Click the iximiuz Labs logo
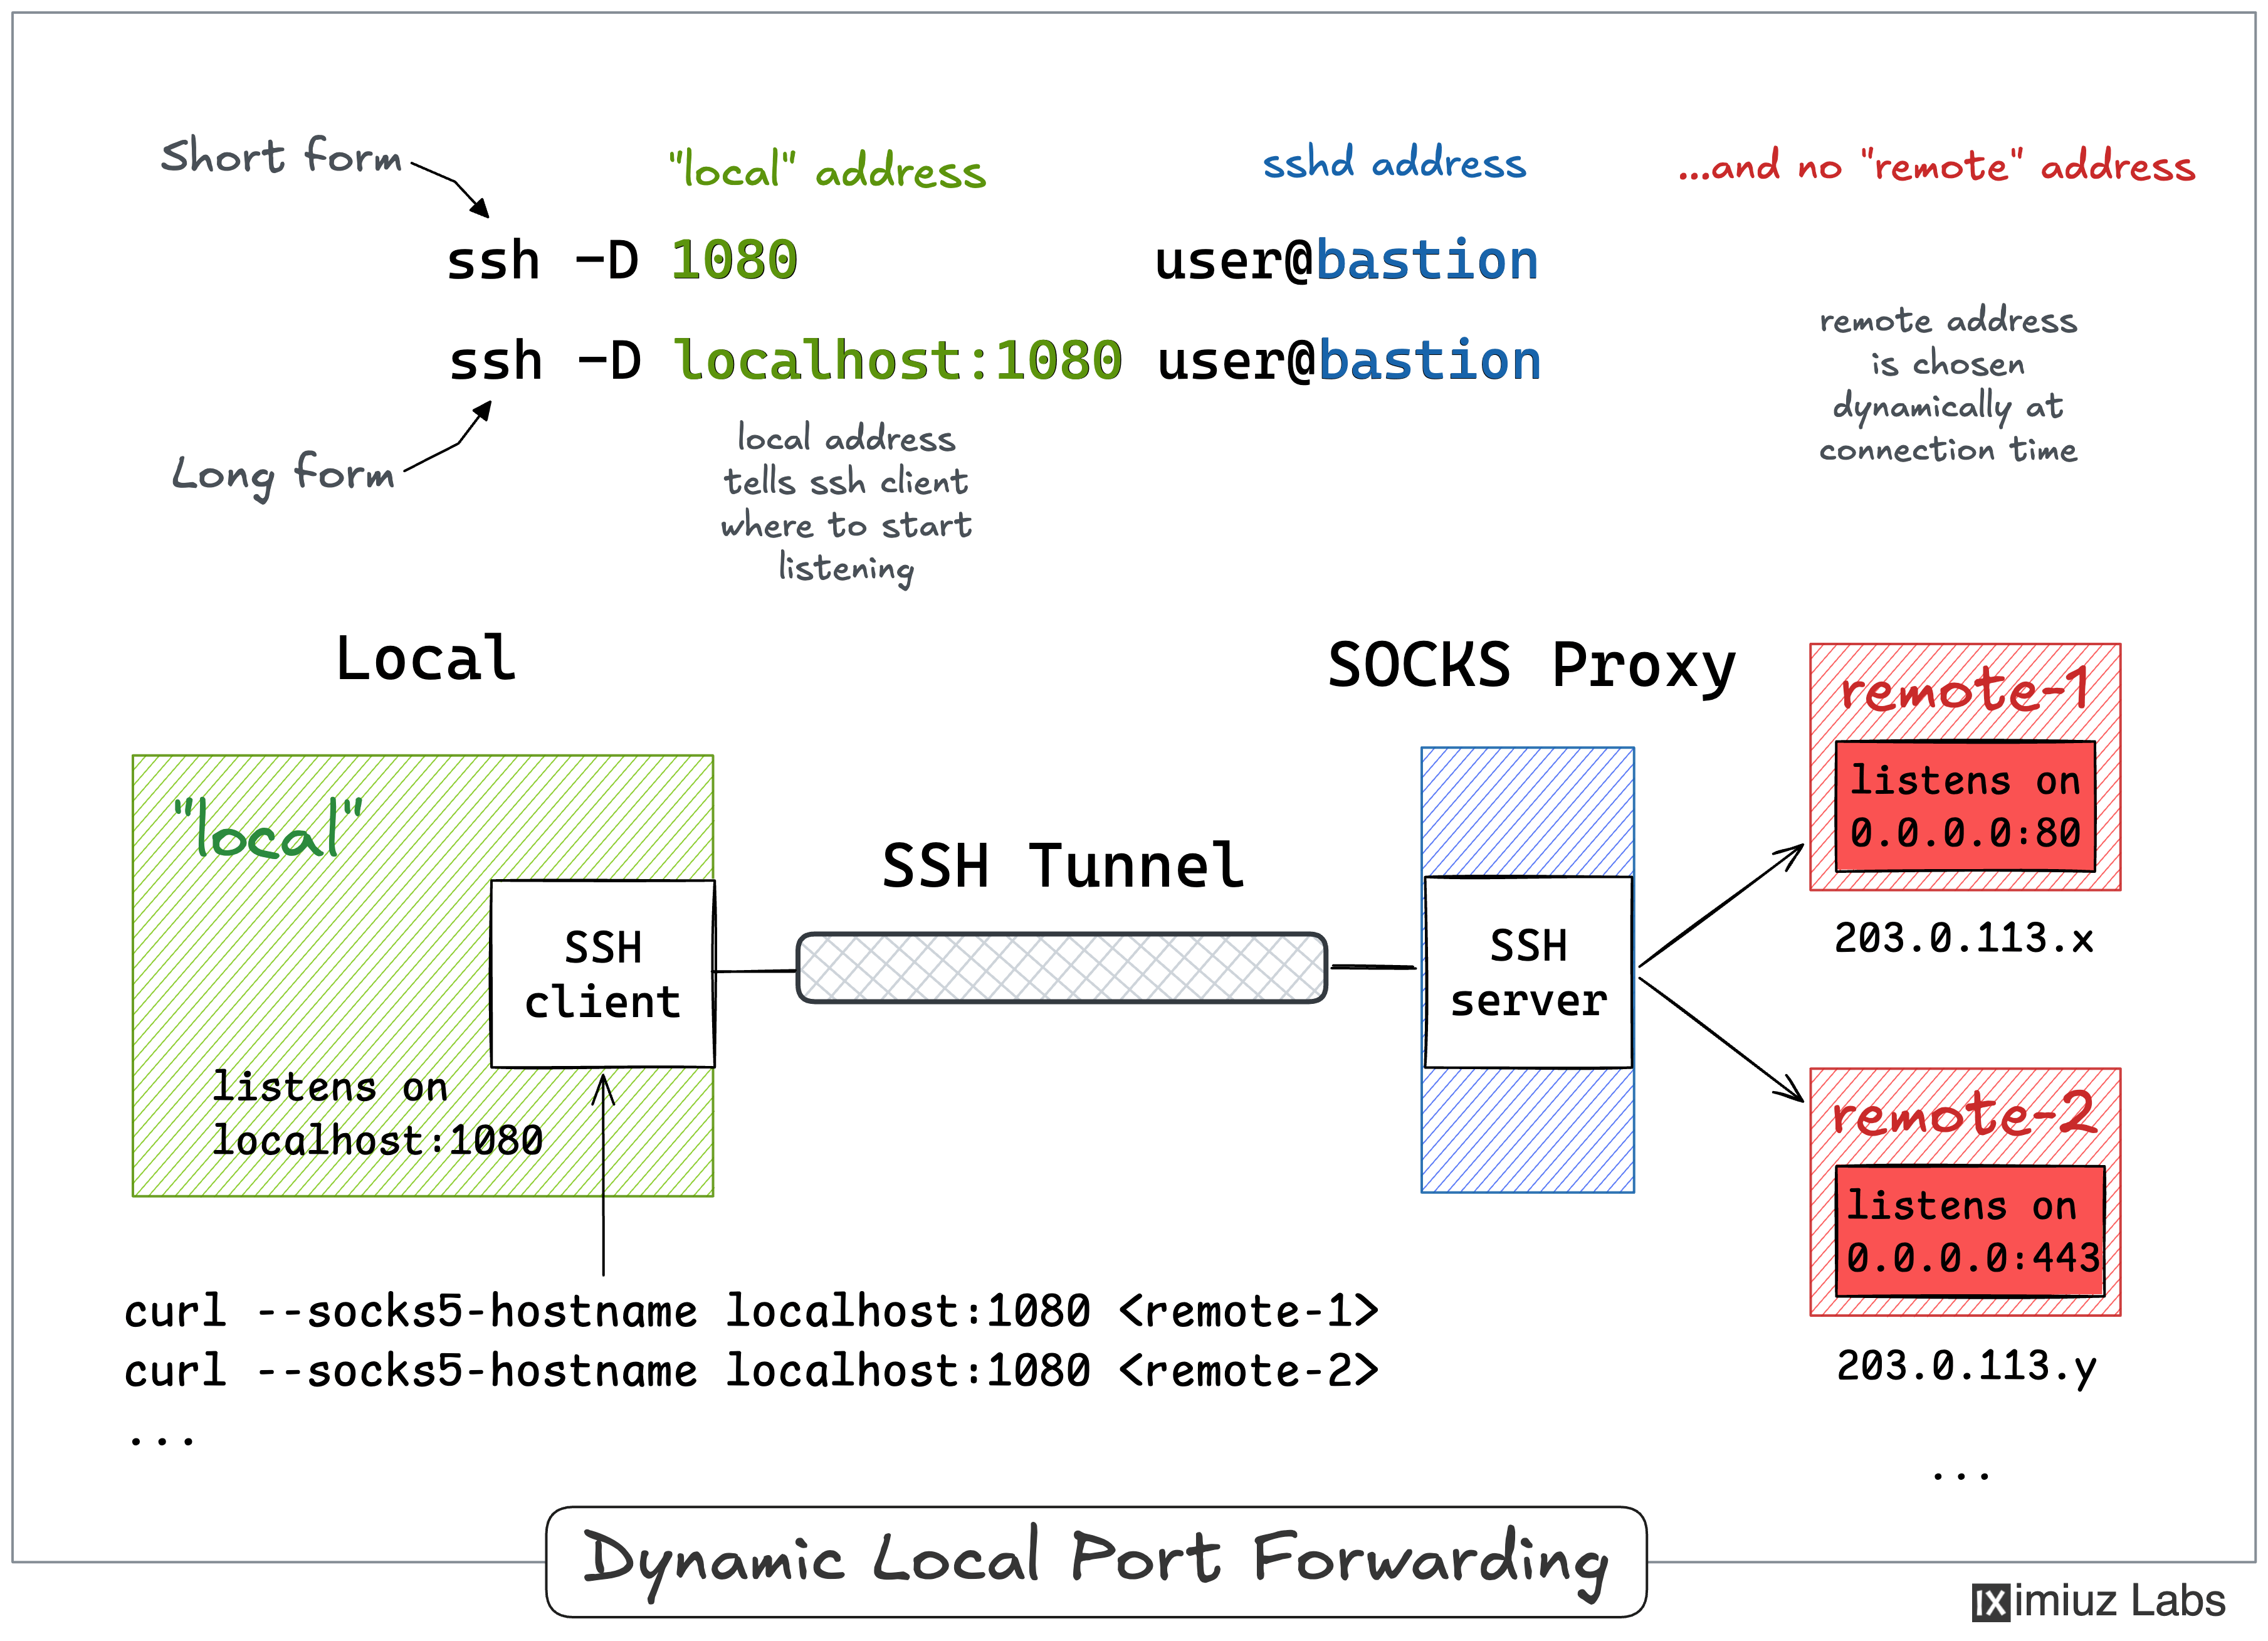Viewport: 2268px width, 1641px height. 2098,1601
